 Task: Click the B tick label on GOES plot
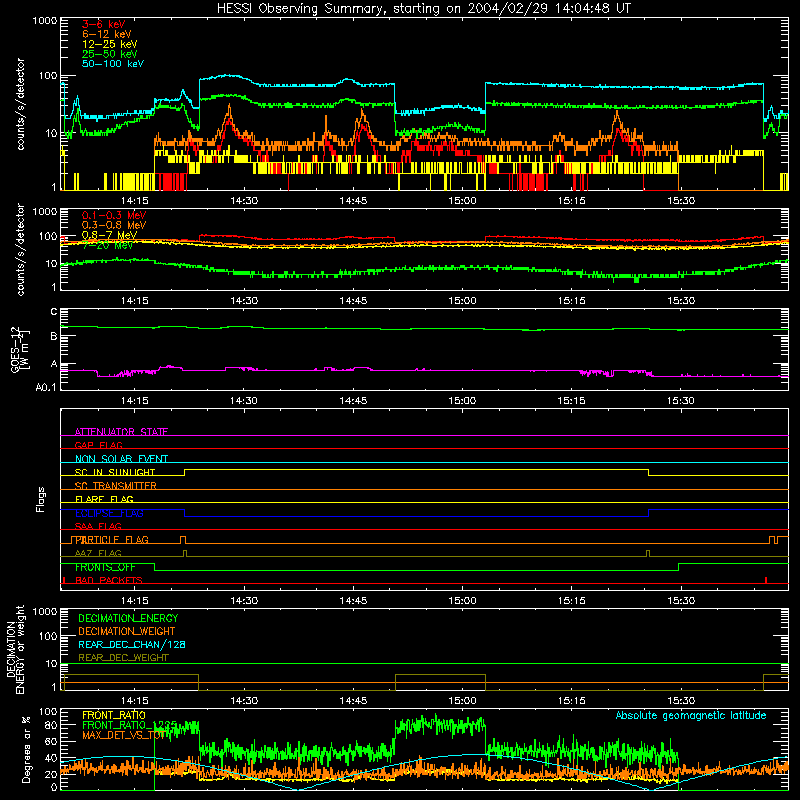(x=54, y=336)
